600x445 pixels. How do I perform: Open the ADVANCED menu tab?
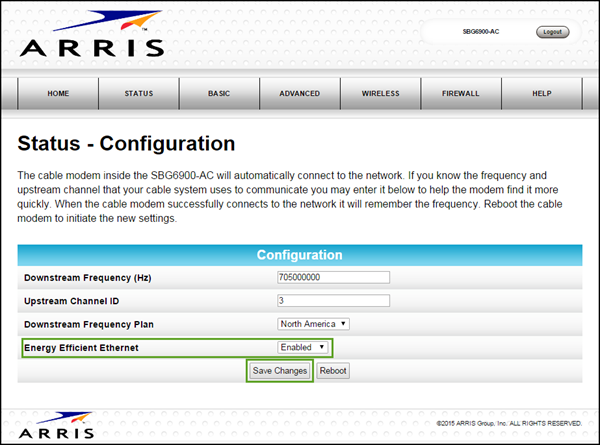(300, 93)
